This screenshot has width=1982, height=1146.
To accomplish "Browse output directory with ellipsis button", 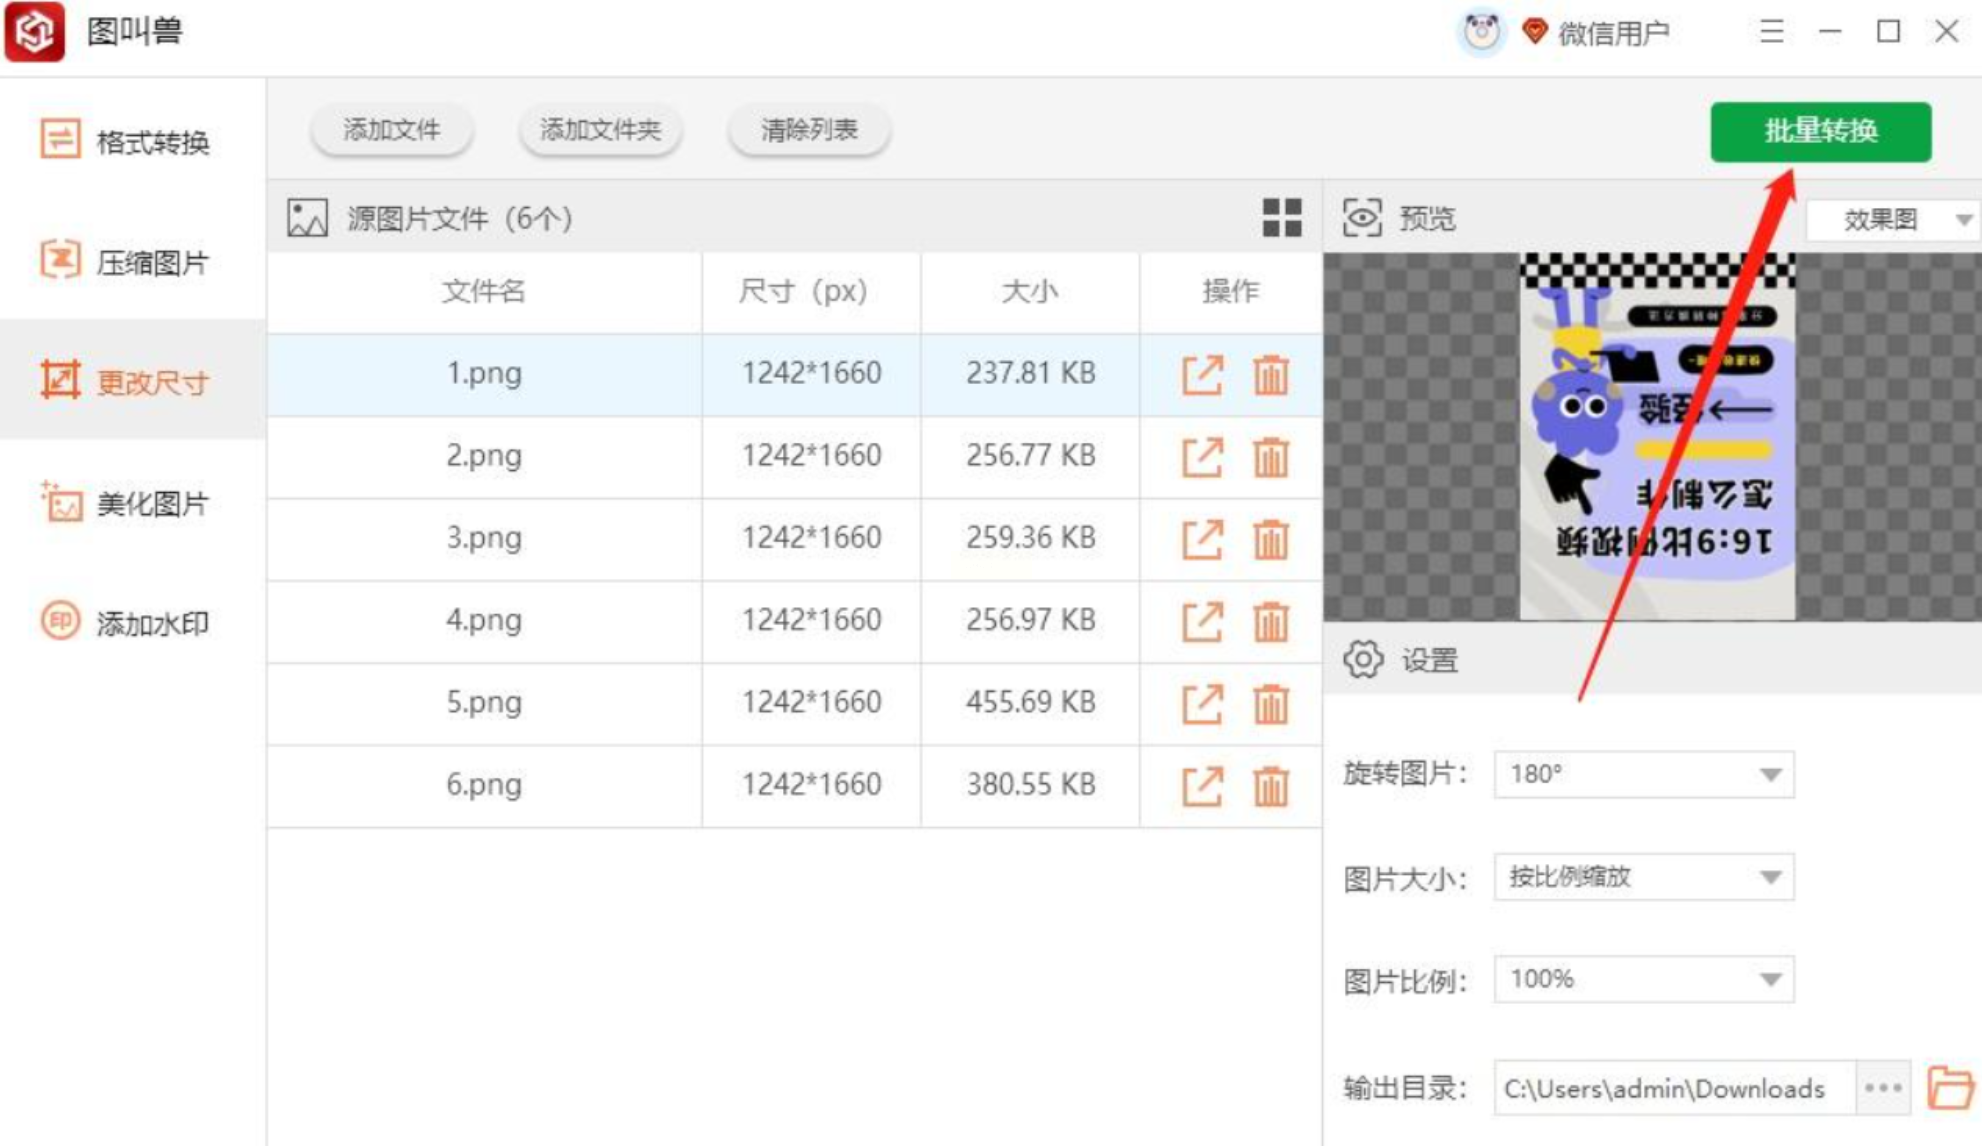I will (1883, 1087).
